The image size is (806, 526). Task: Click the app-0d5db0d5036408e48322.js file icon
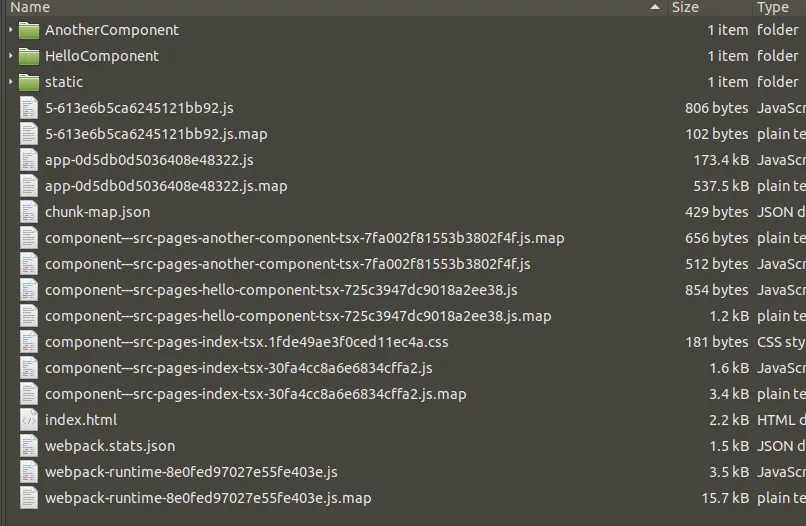[x=29, y=160]
